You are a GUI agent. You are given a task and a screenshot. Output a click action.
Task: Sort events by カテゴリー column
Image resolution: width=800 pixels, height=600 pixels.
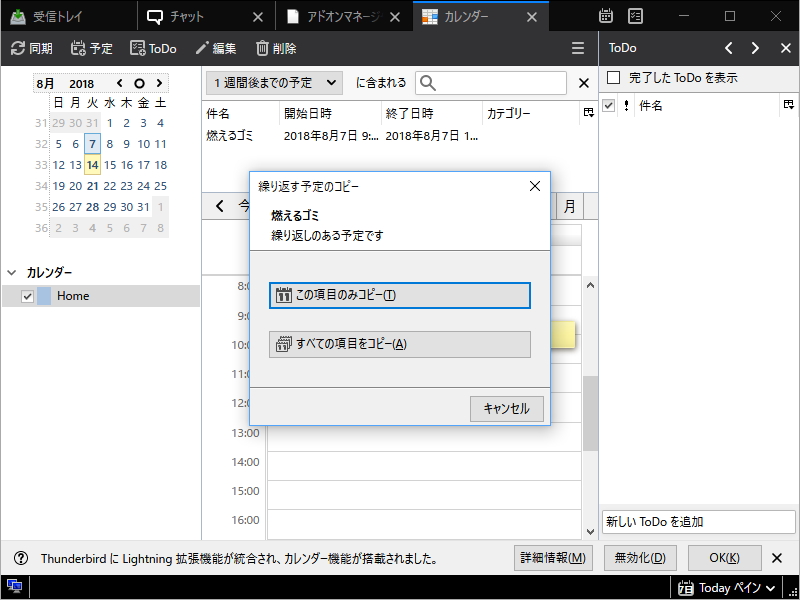pyautogui.click(x=531, y=113)
